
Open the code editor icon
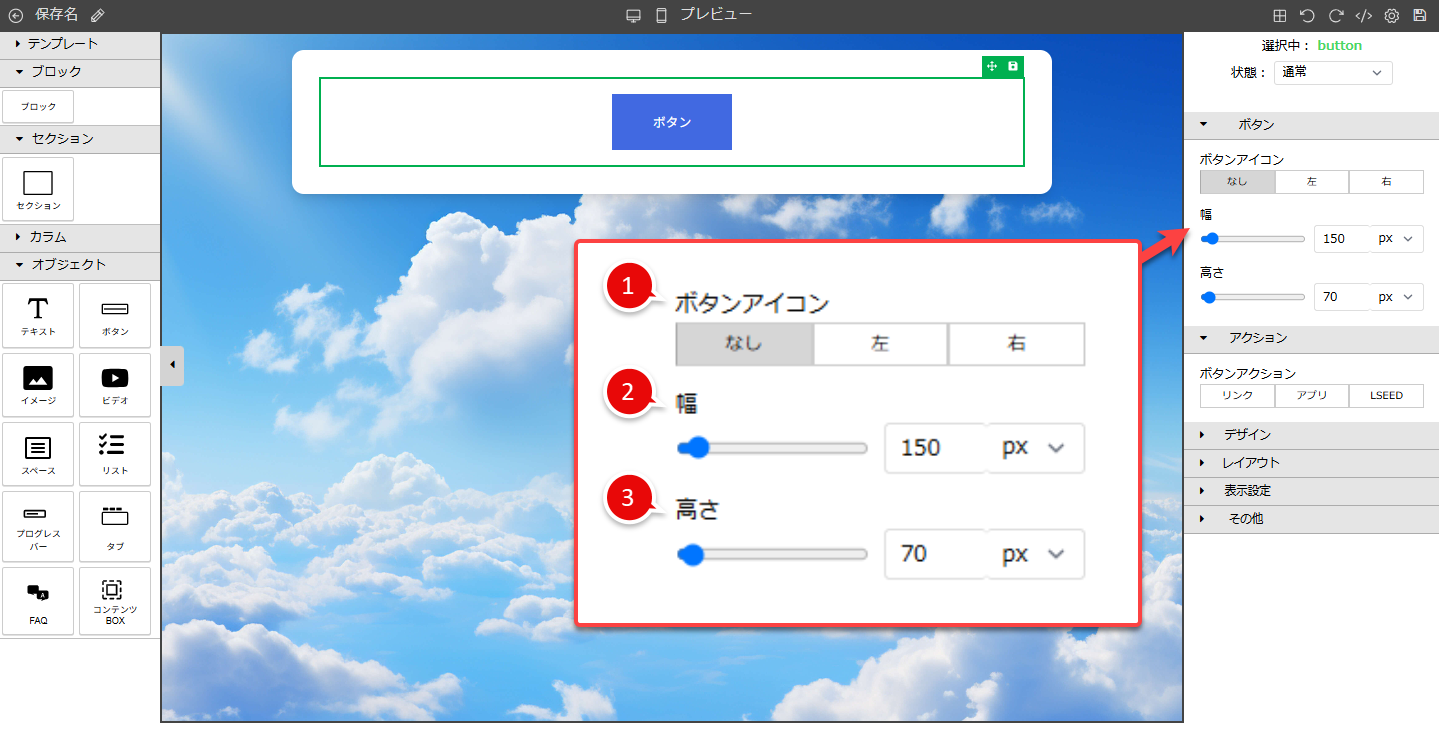(x=1363, y=15)
